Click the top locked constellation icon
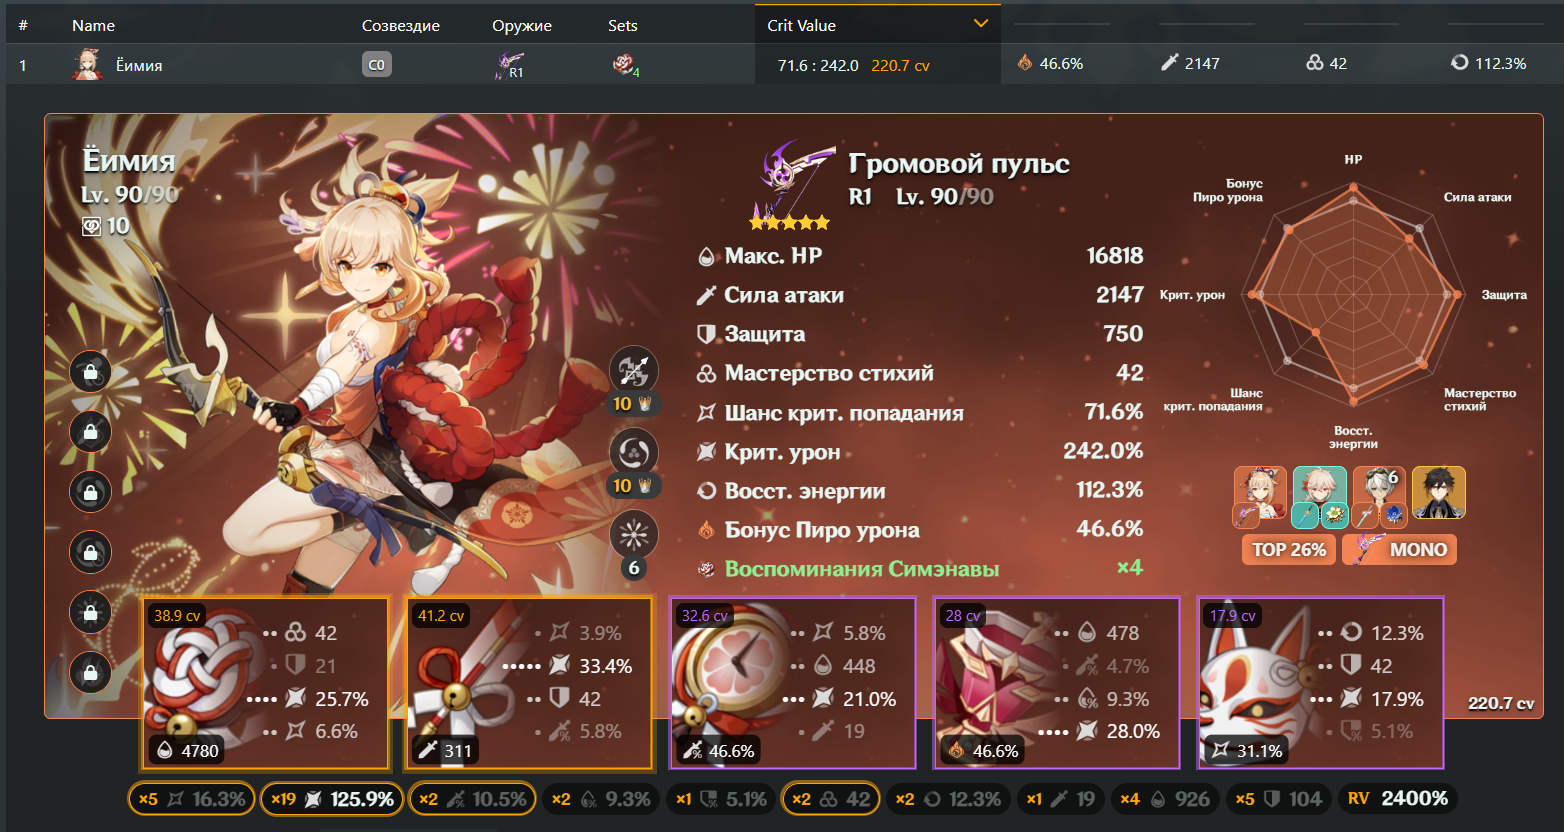The width and height of the screenshot is (1564, 832). click(x=90, y=372)
